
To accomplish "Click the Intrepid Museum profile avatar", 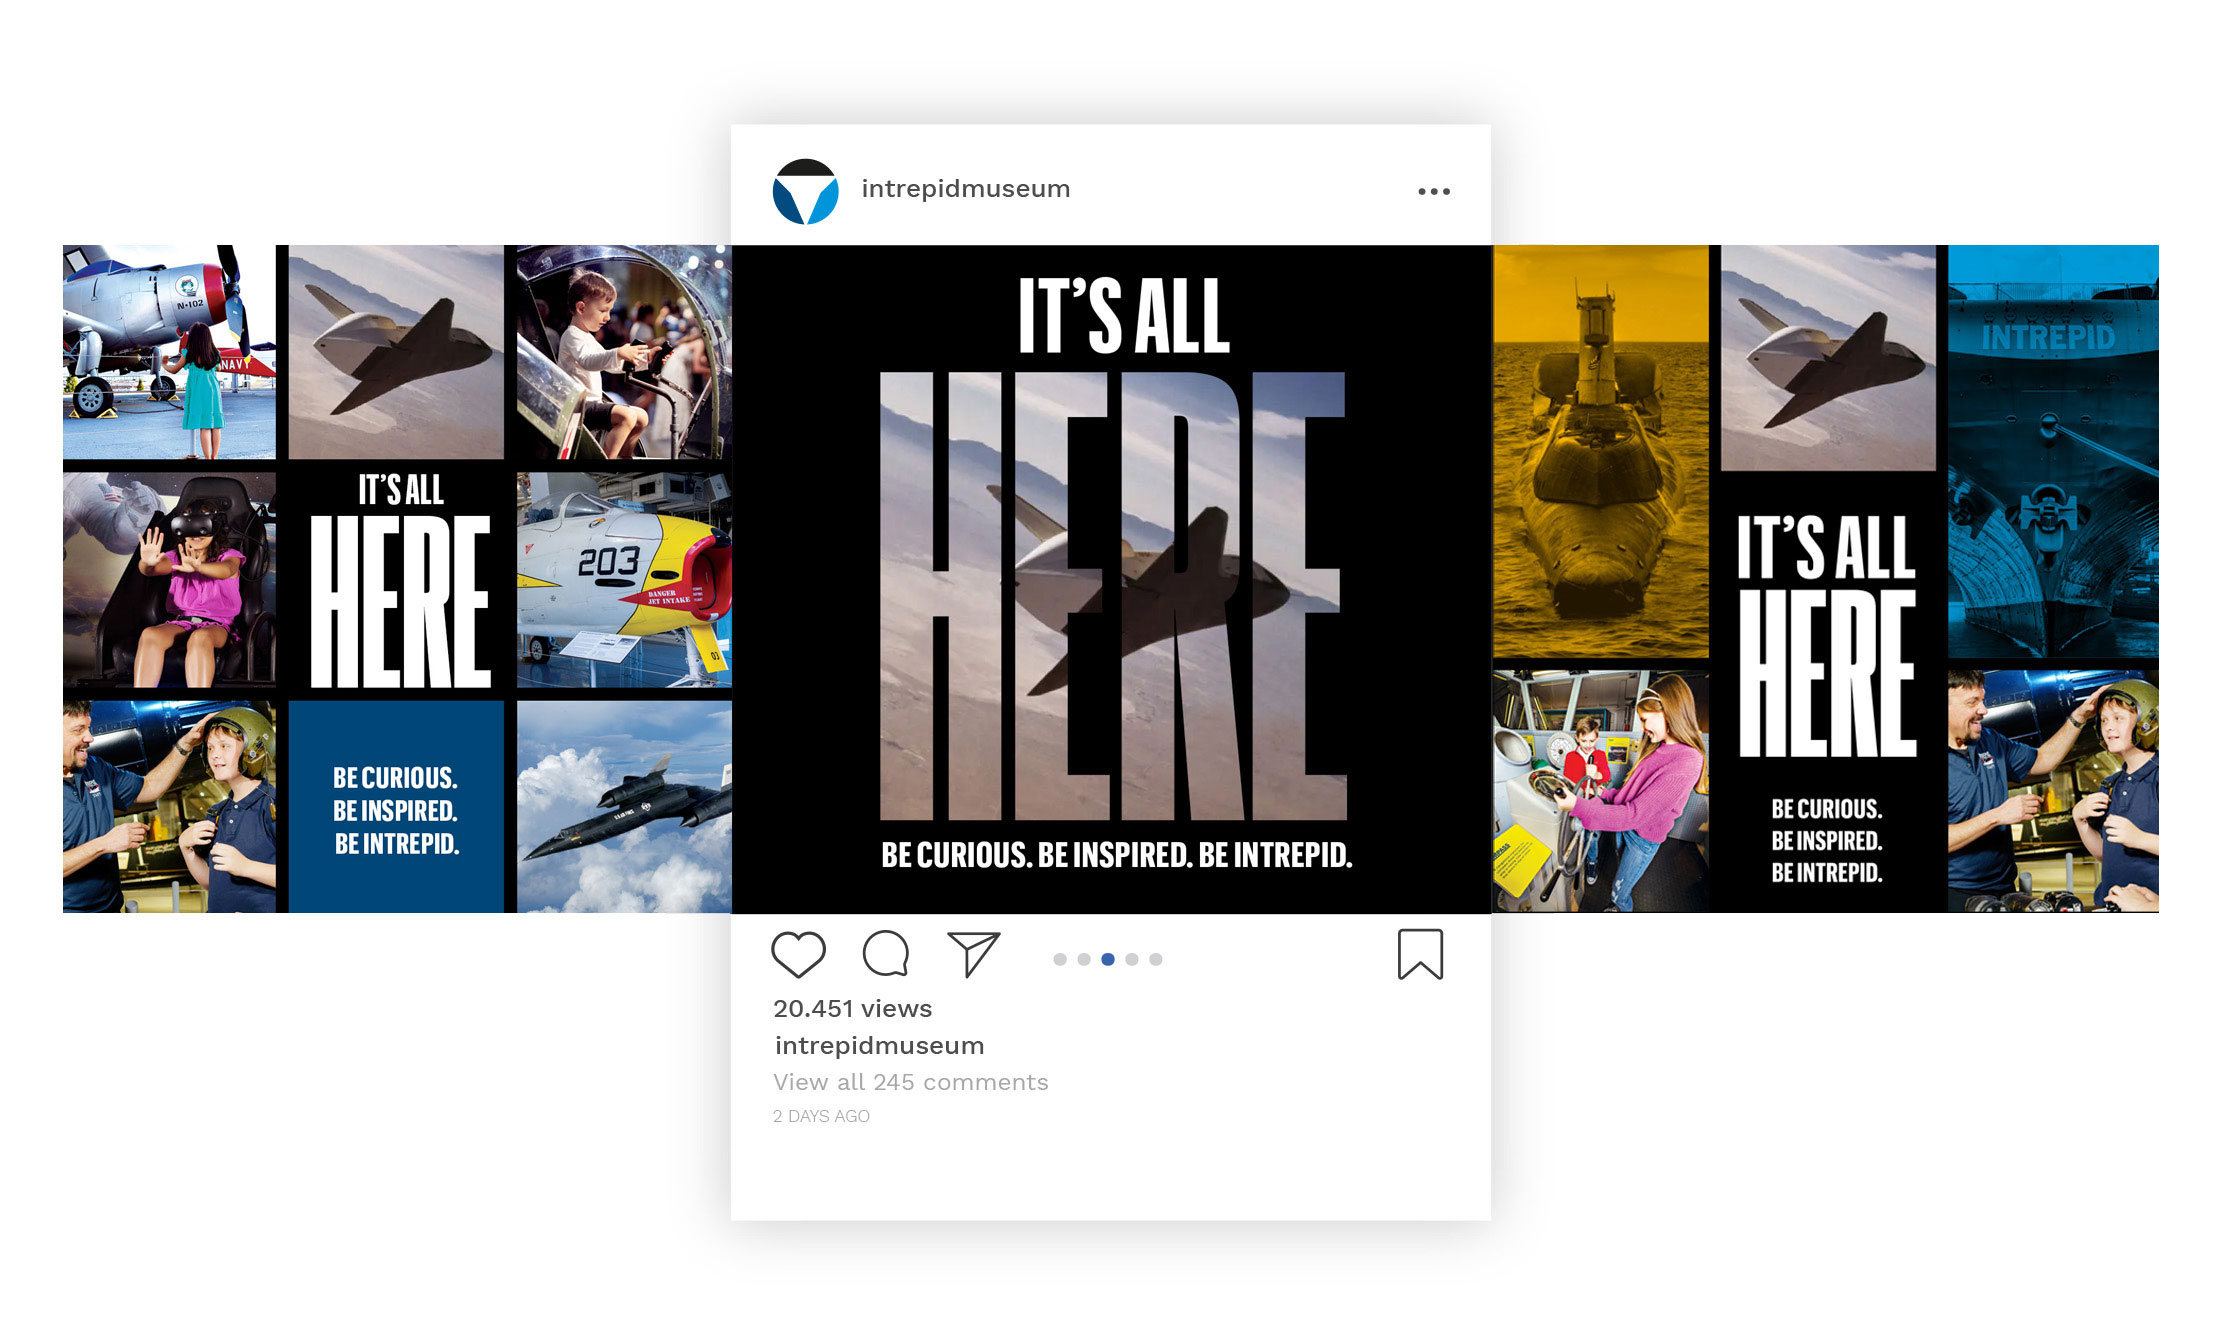I will (805, 191).
